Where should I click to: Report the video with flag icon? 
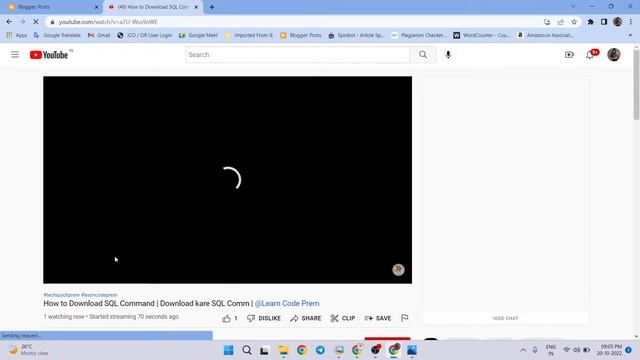pyautogui.click(x=404, y=318)
